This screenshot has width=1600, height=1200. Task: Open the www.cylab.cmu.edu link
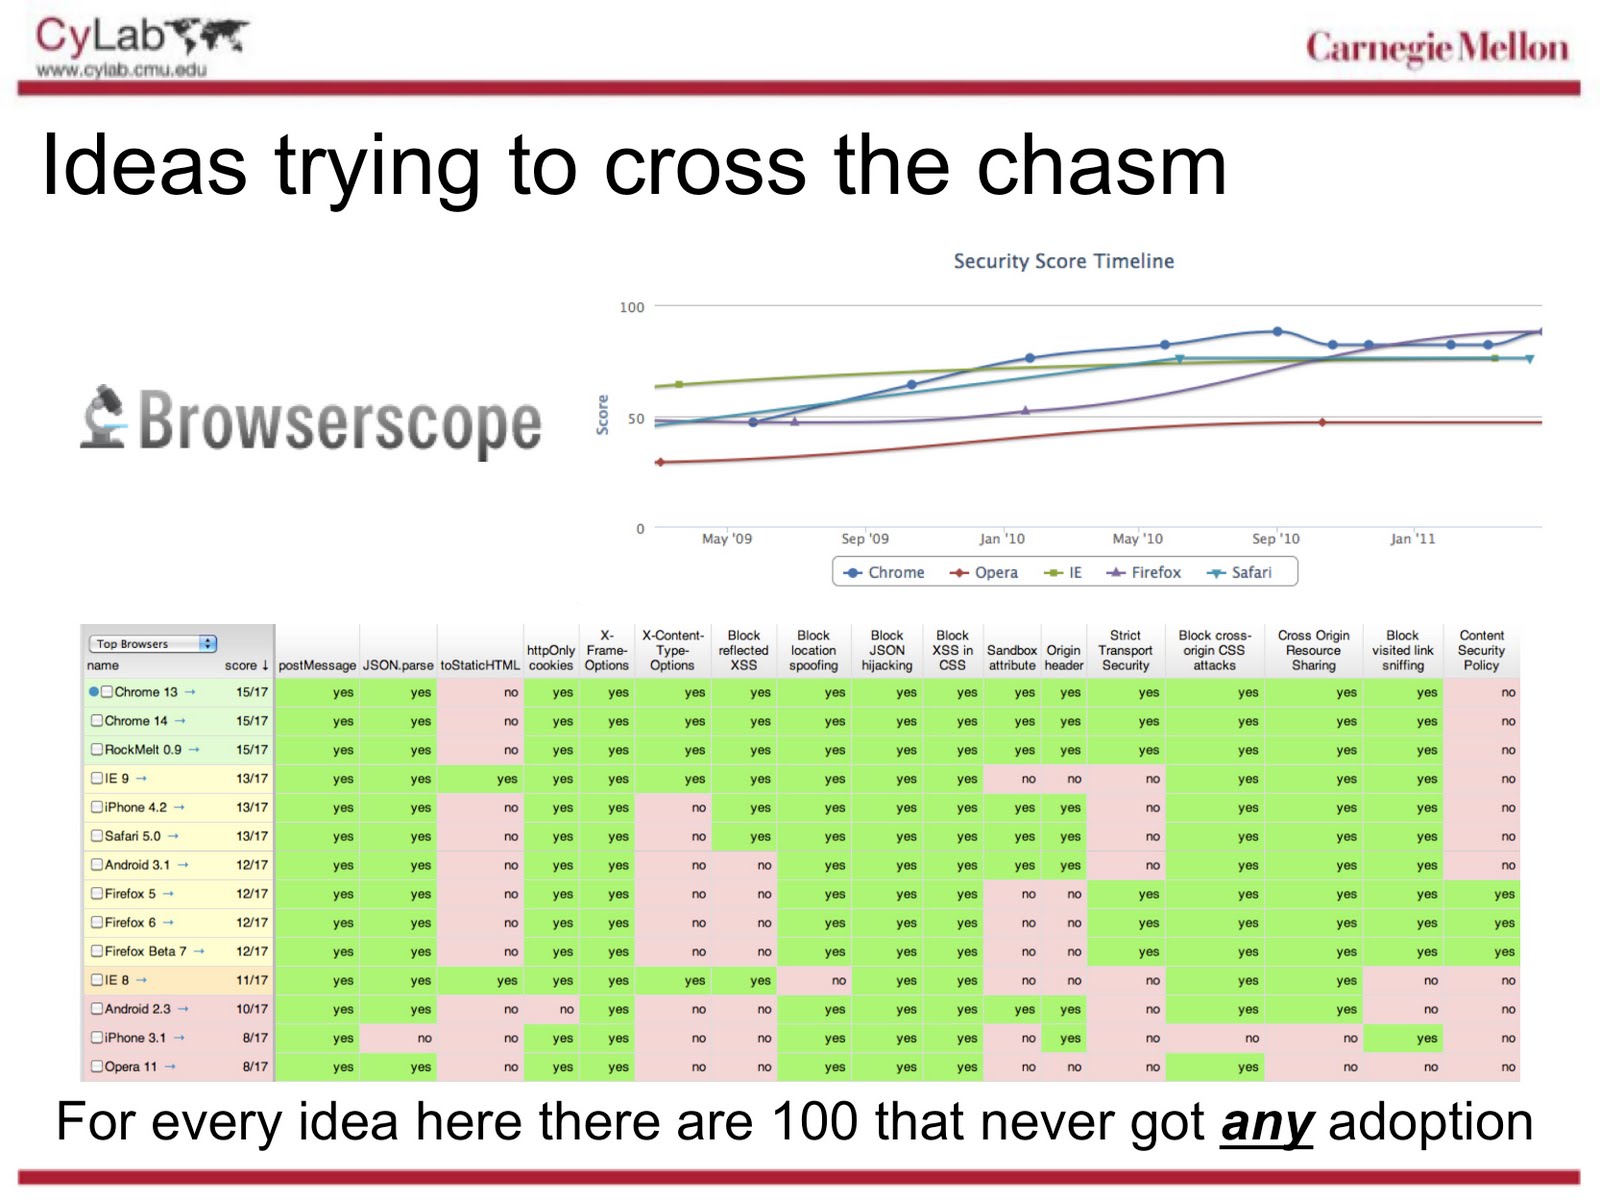(x=121, y=69)
